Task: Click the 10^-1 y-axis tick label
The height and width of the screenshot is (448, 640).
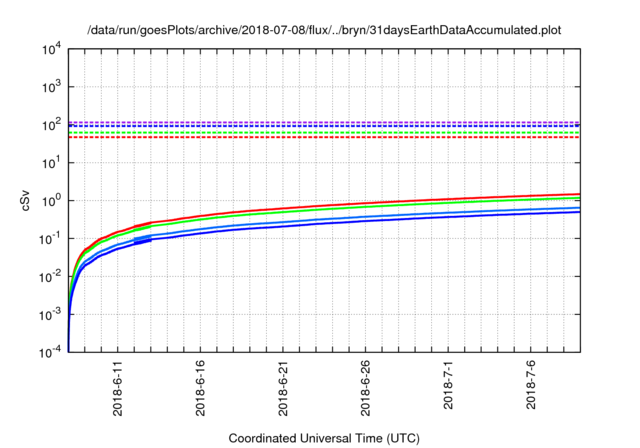Action: point(50,239)
